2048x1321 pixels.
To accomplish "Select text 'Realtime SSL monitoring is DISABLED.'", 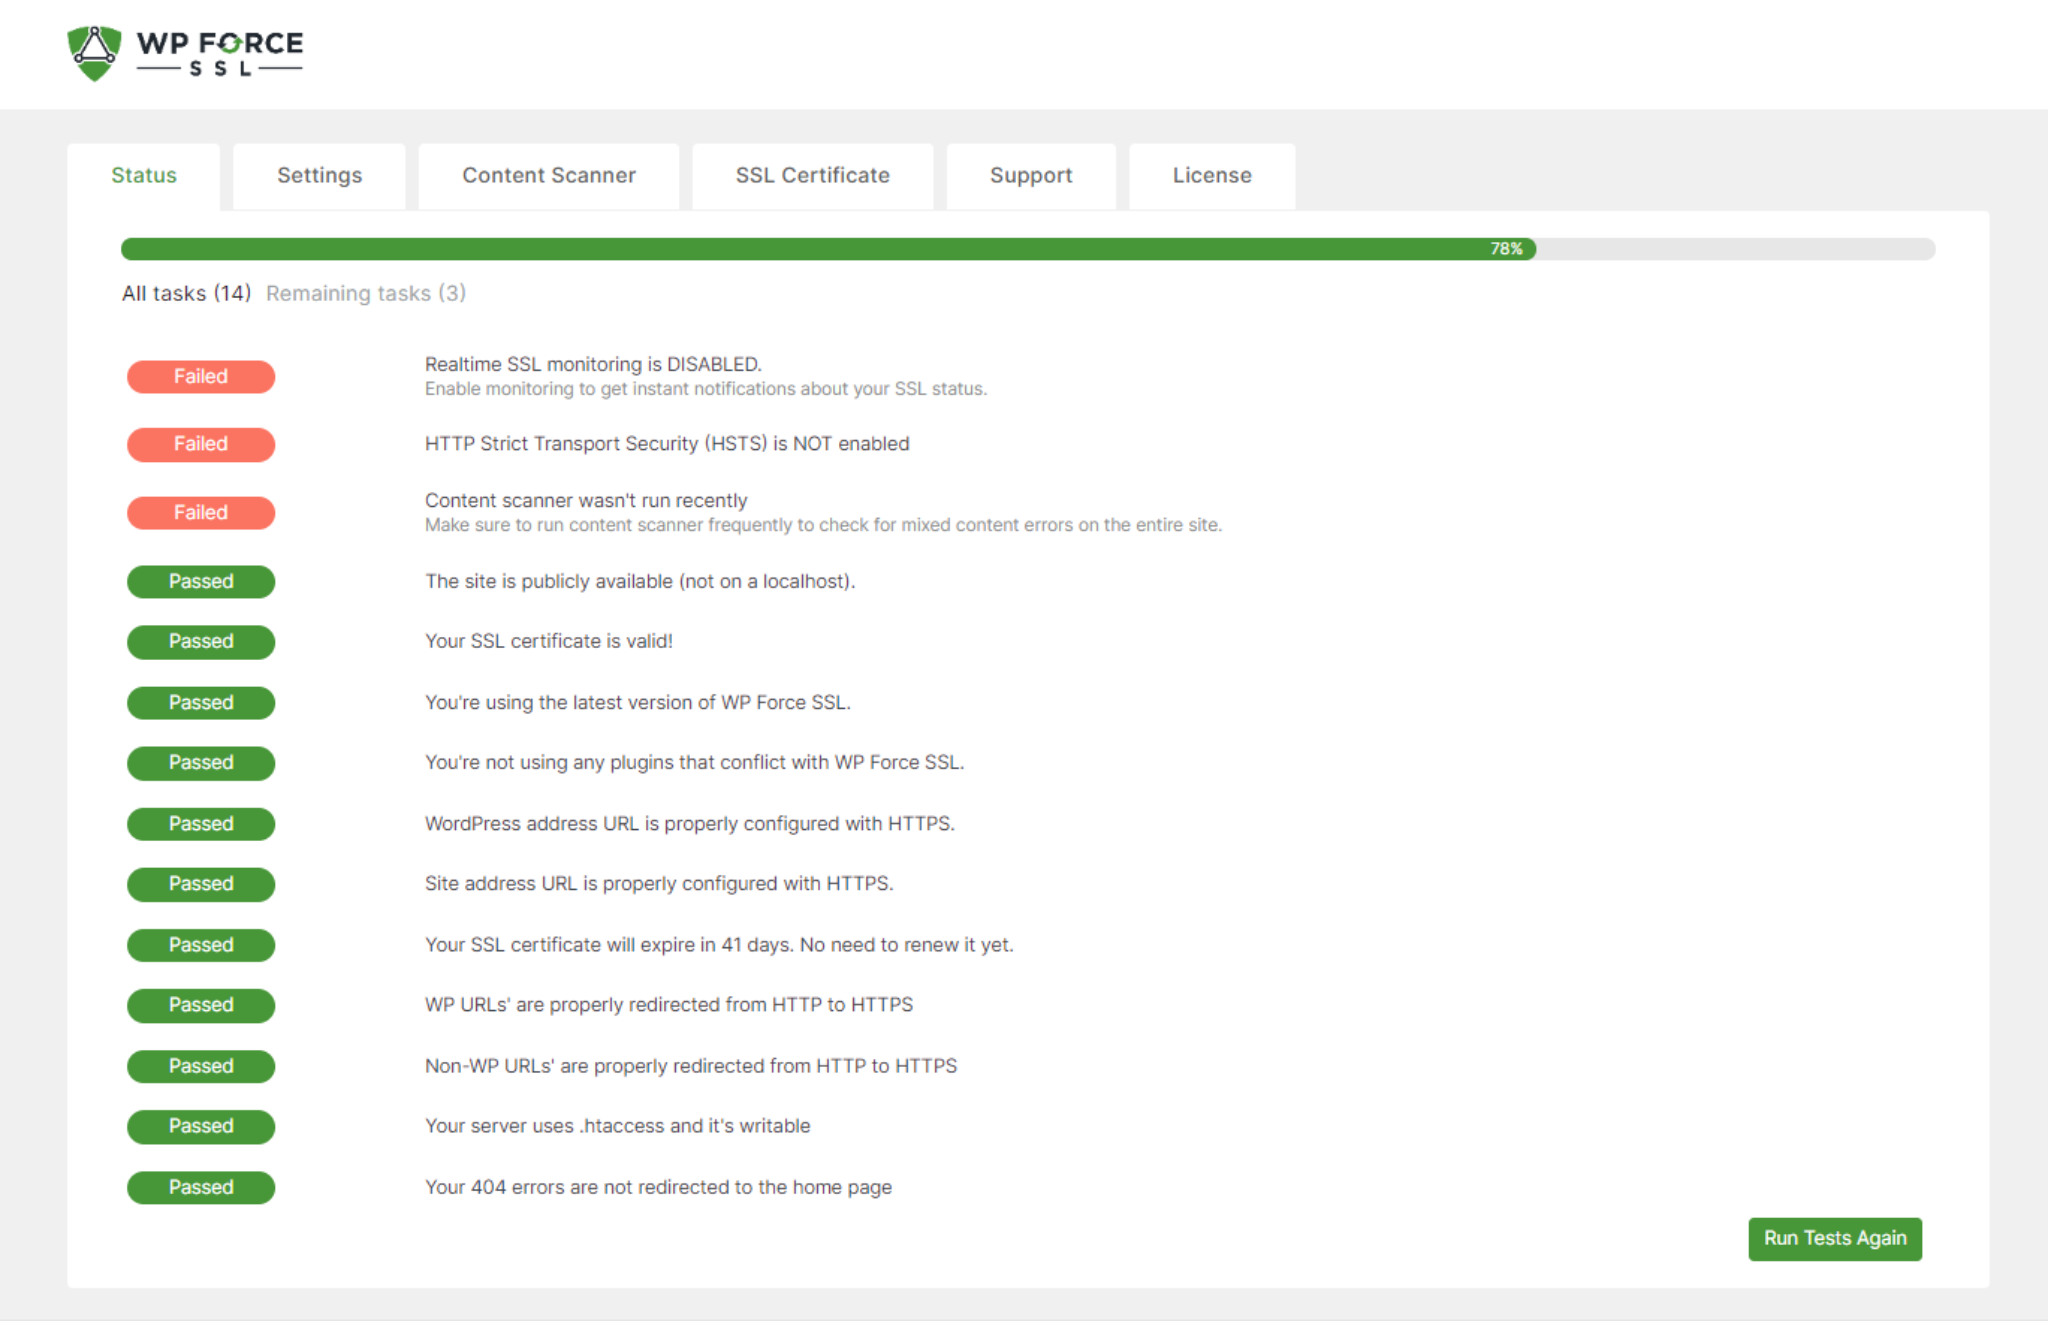I will (x=593, y=364).
